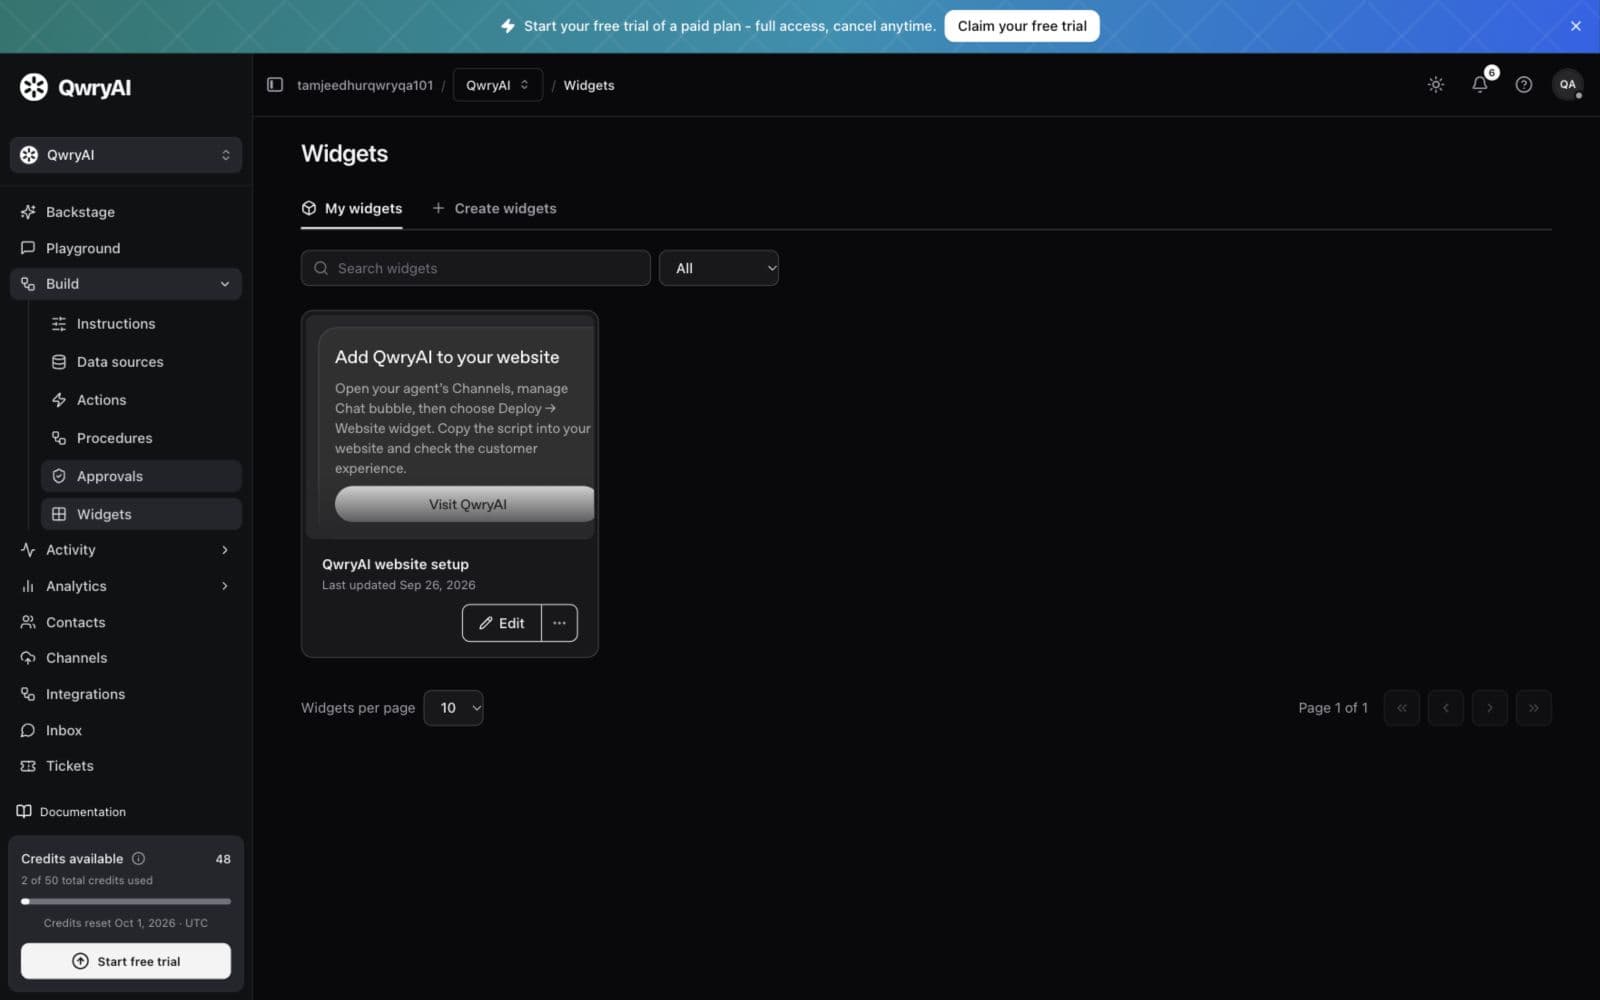Open the QwryAI breadcrumb dropdown
This screenshot has width=1600, height=1000.
(498, 85)
